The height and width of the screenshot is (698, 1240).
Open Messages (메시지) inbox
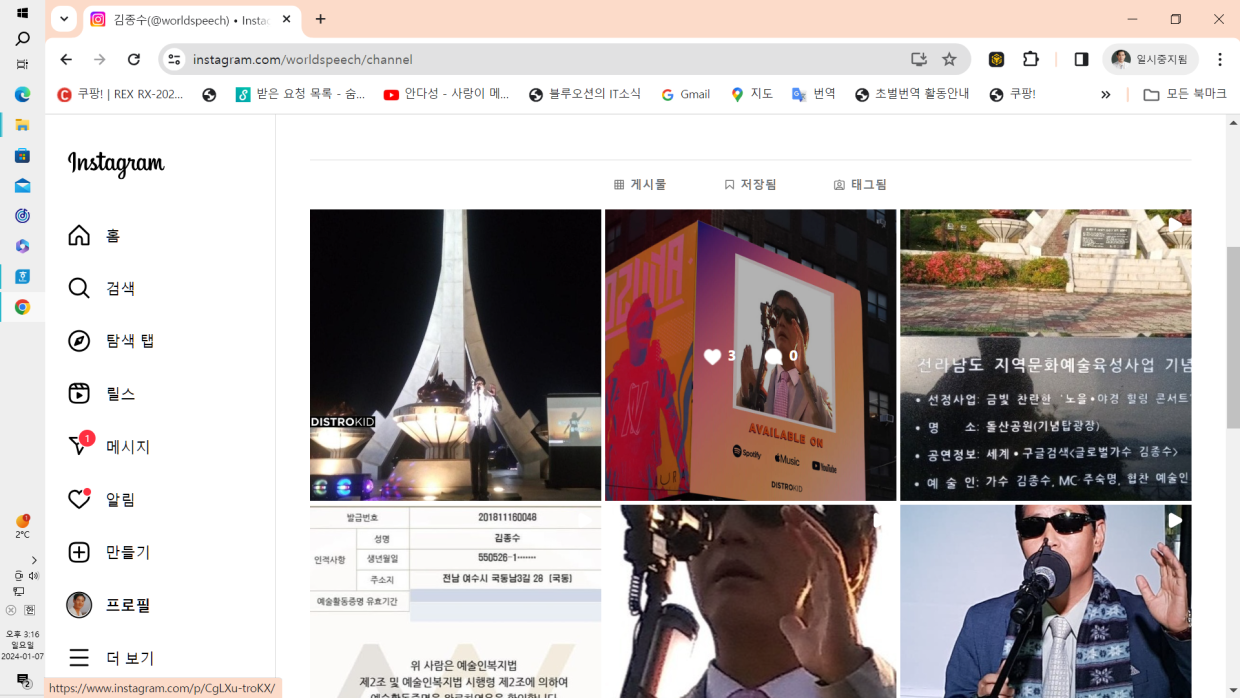[109, 447]
